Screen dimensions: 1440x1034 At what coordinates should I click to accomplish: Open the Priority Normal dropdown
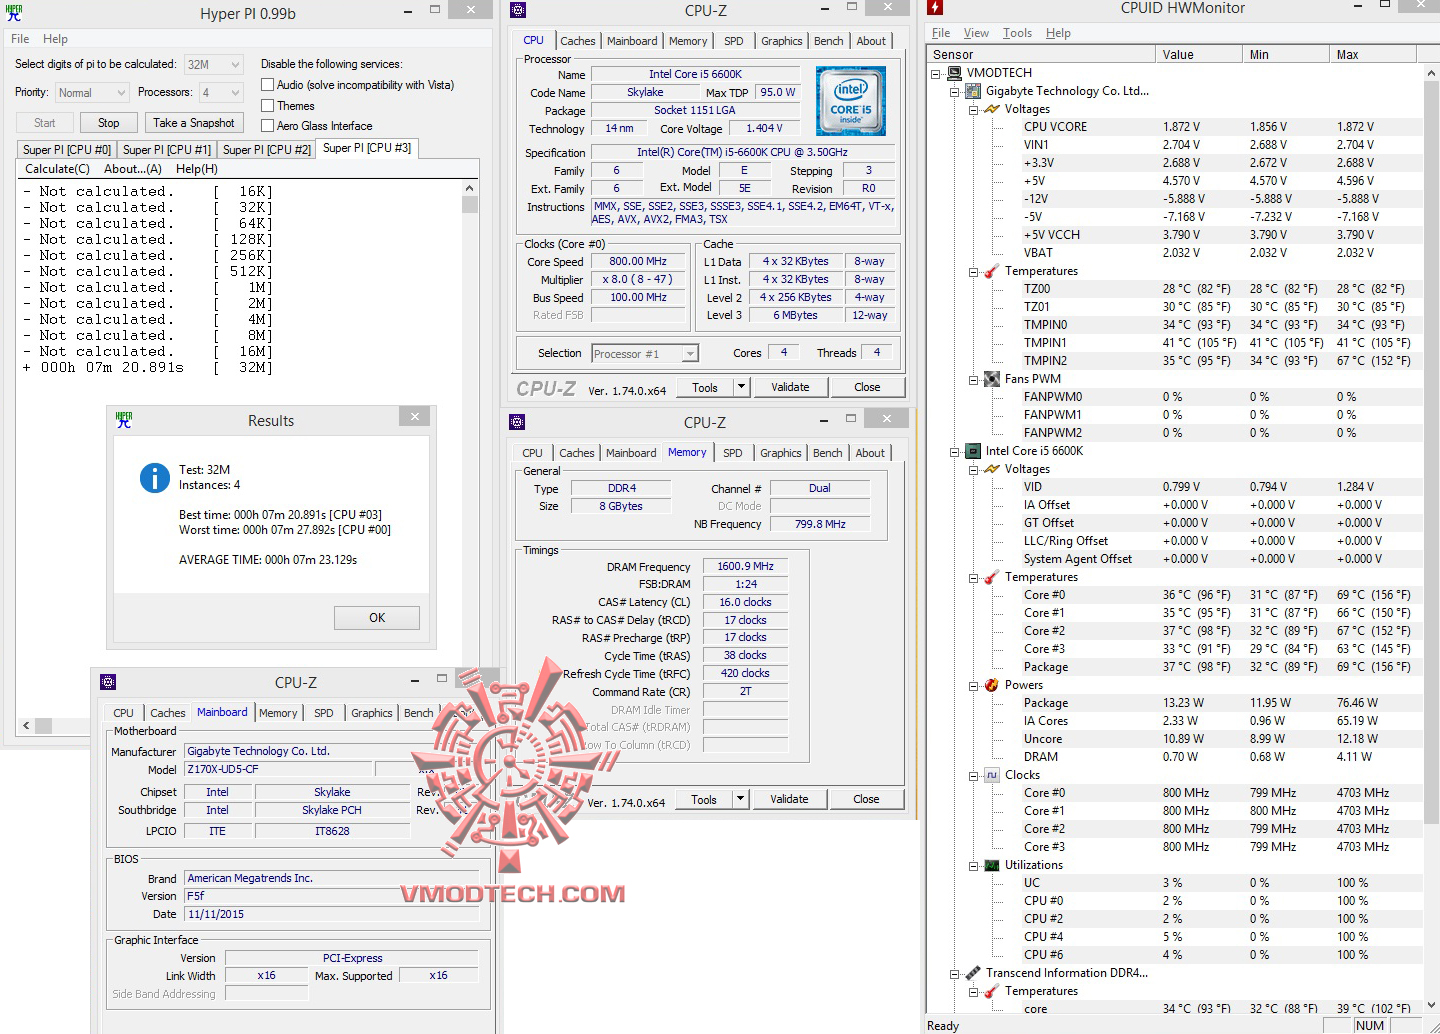pos(91,92)
